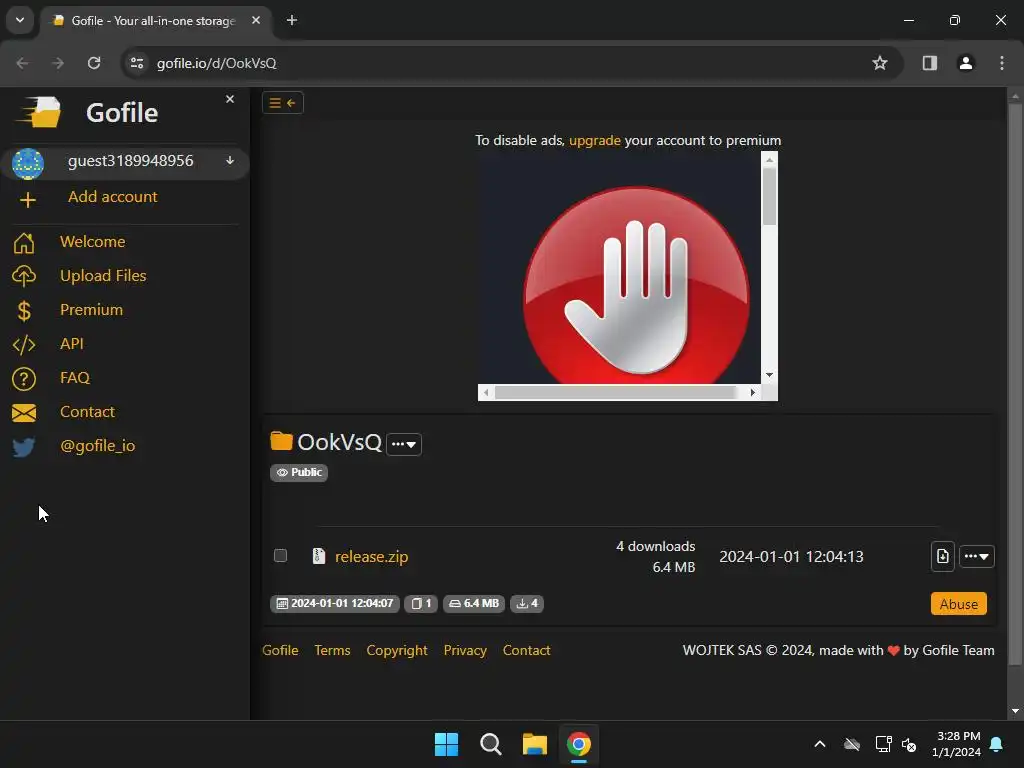
Task: Open Chrome's three-dot menu
Action: 1002,63
